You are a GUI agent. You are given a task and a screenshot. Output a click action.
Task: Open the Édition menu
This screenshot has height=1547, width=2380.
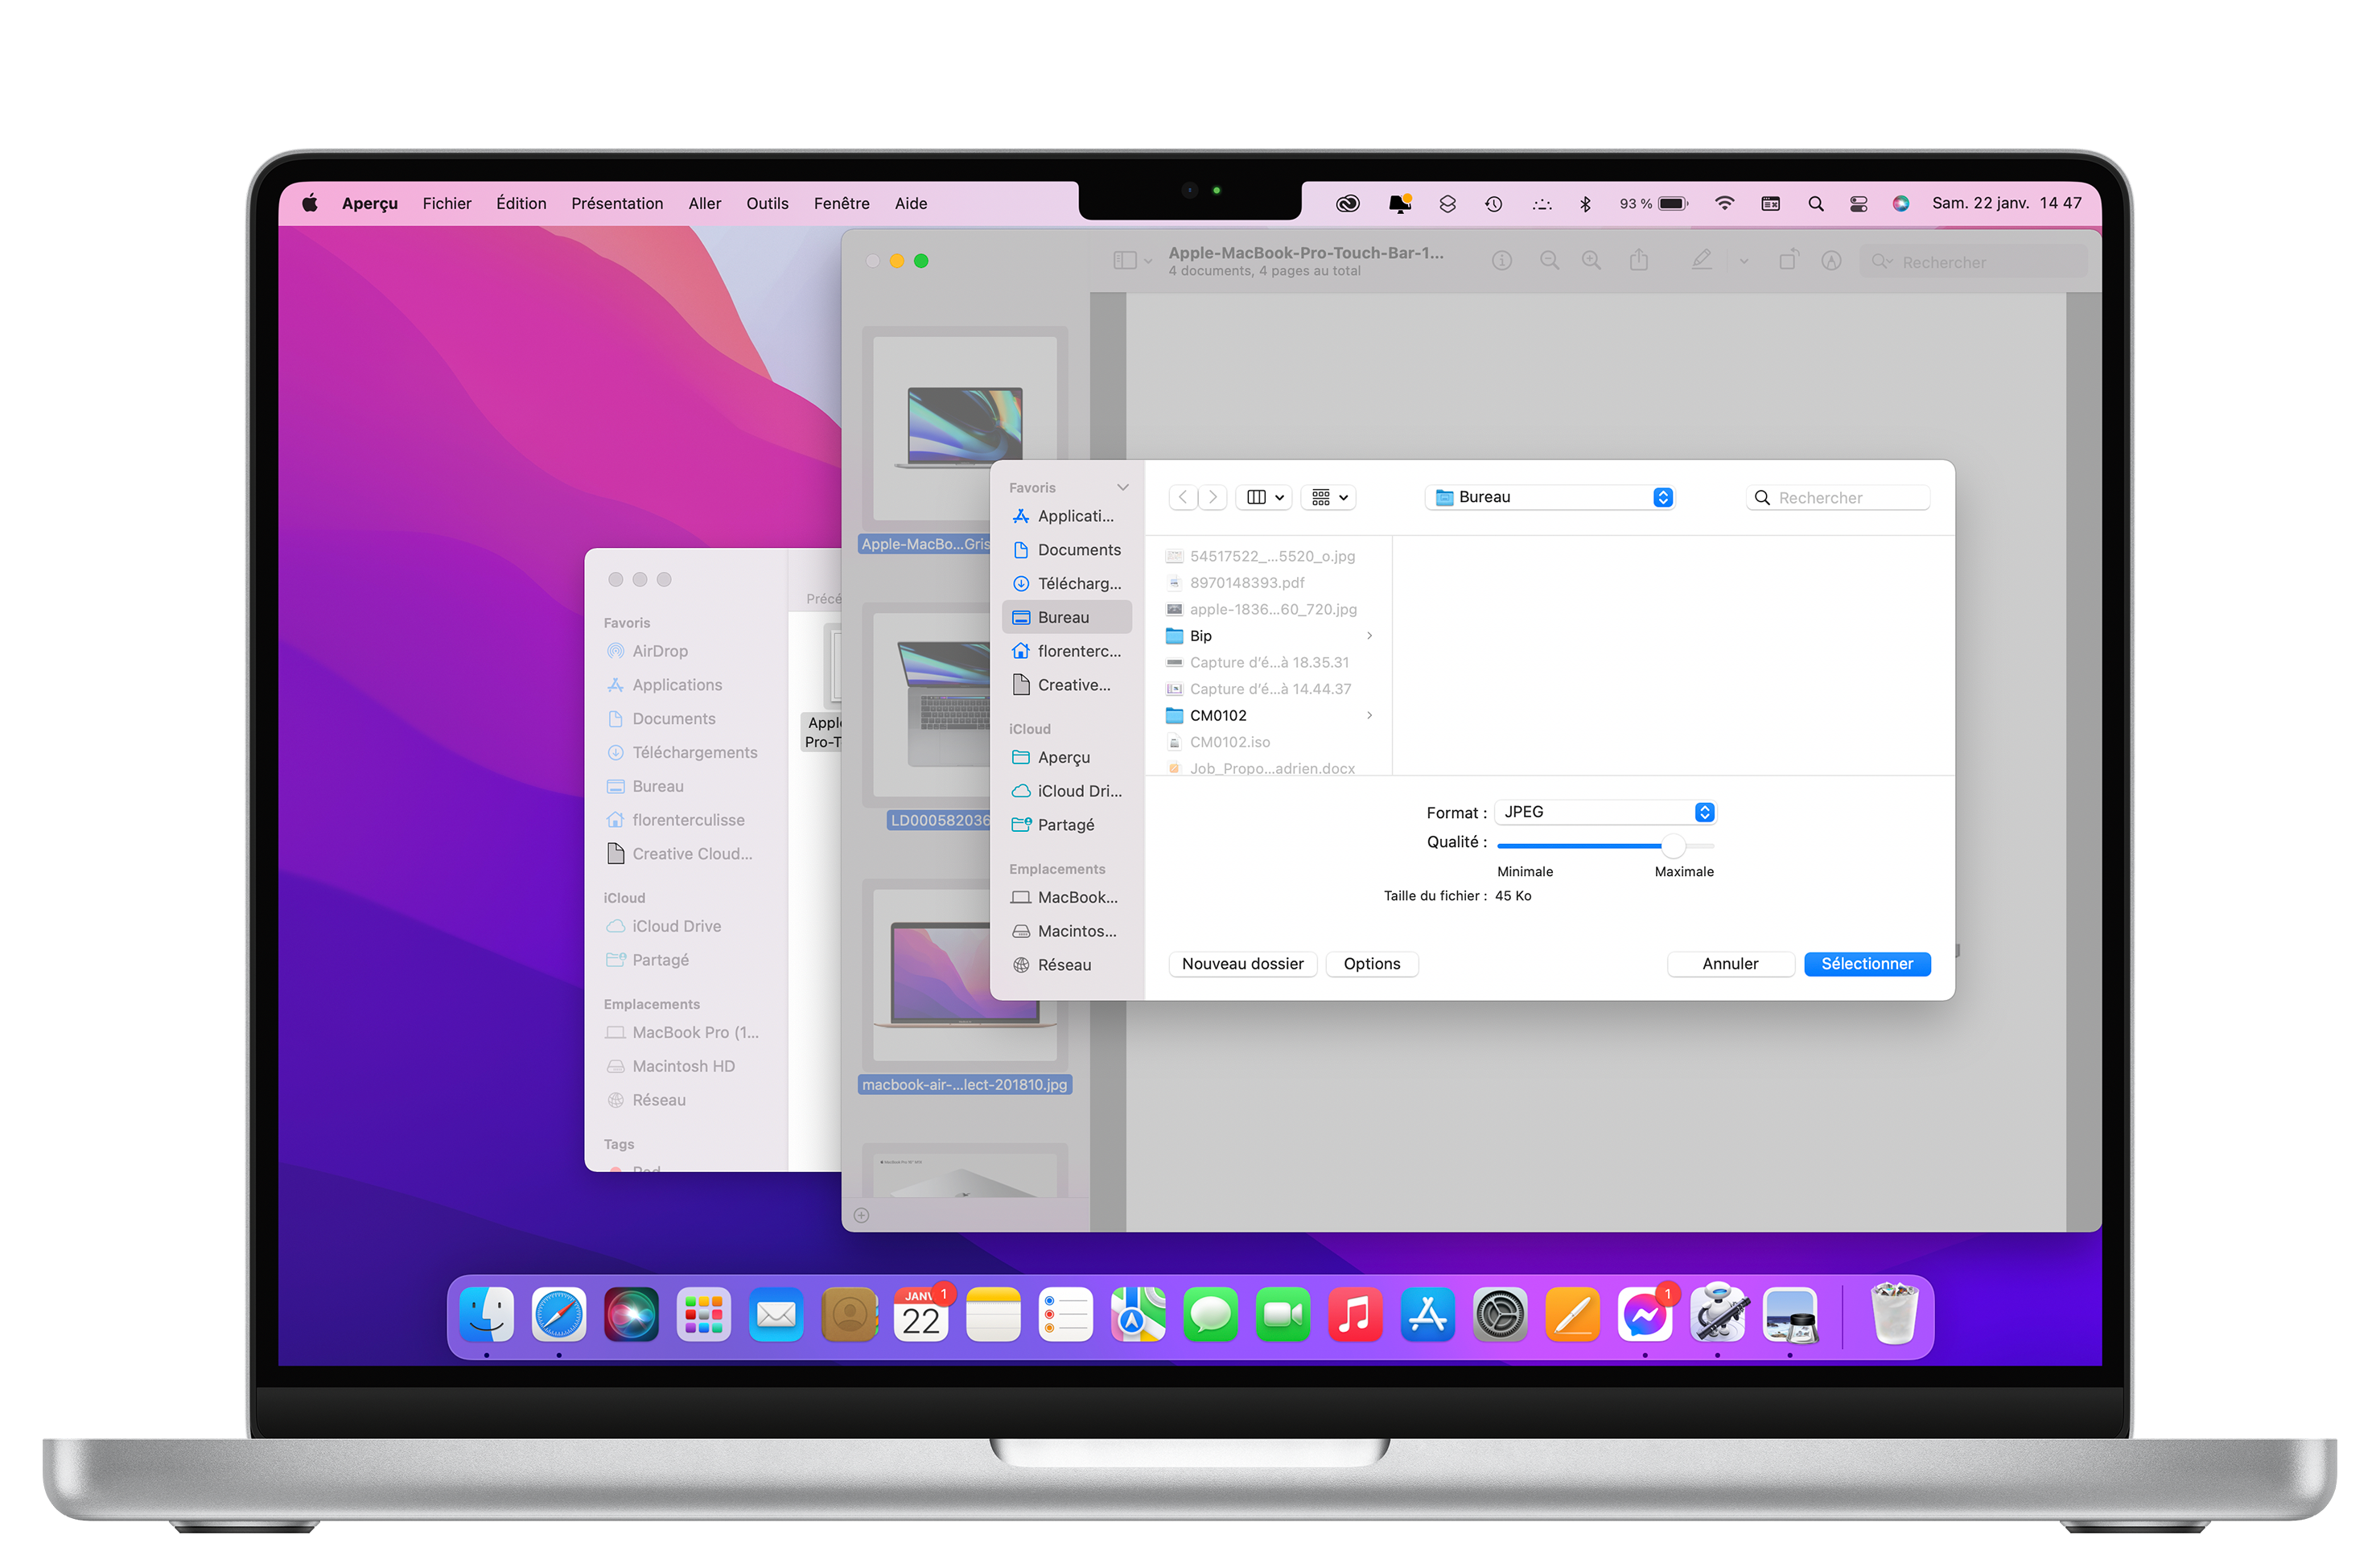[x=521, y=204]
